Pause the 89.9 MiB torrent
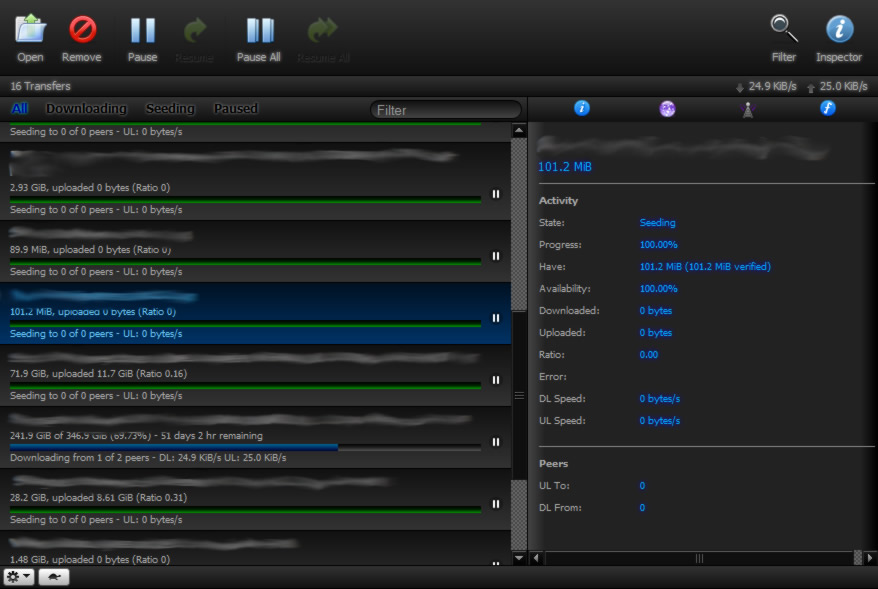The height and width of the screenshot is (589, 878). click(x=496, y=256)
